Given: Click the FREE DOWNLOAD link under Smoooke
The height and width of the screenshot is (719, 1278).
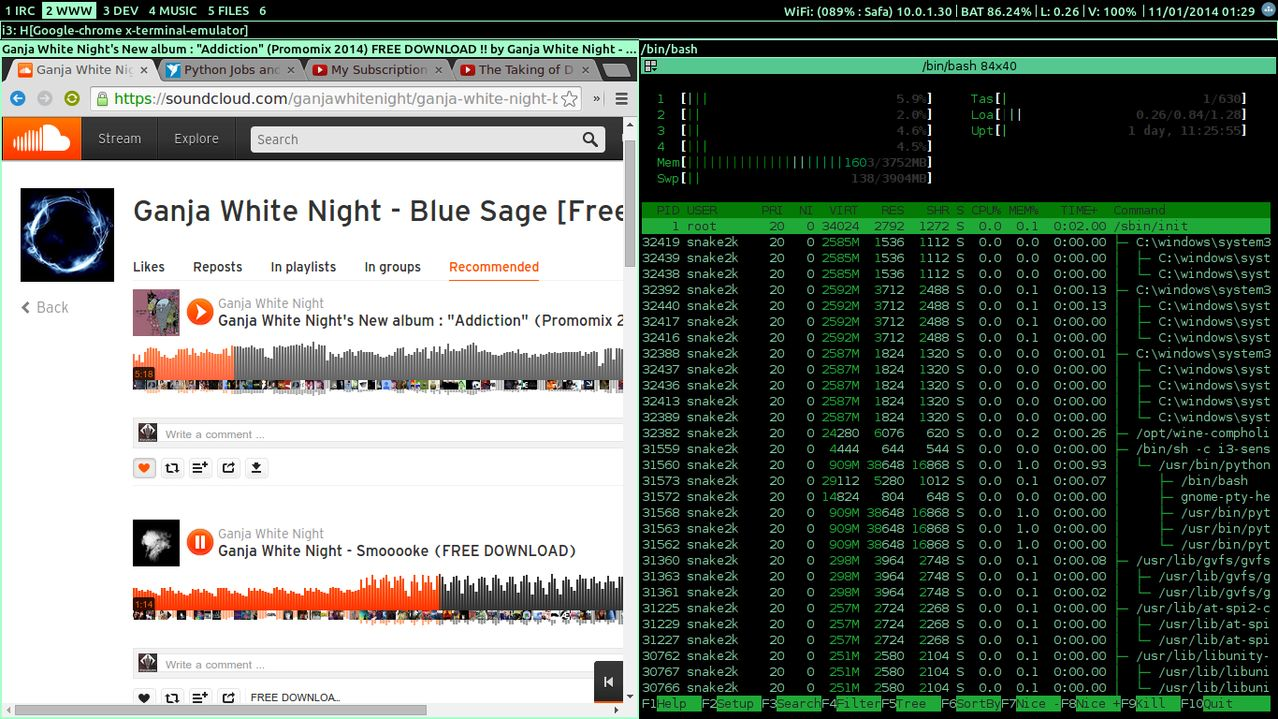Looking at the screenshot, I should click(x=295, y=698).
